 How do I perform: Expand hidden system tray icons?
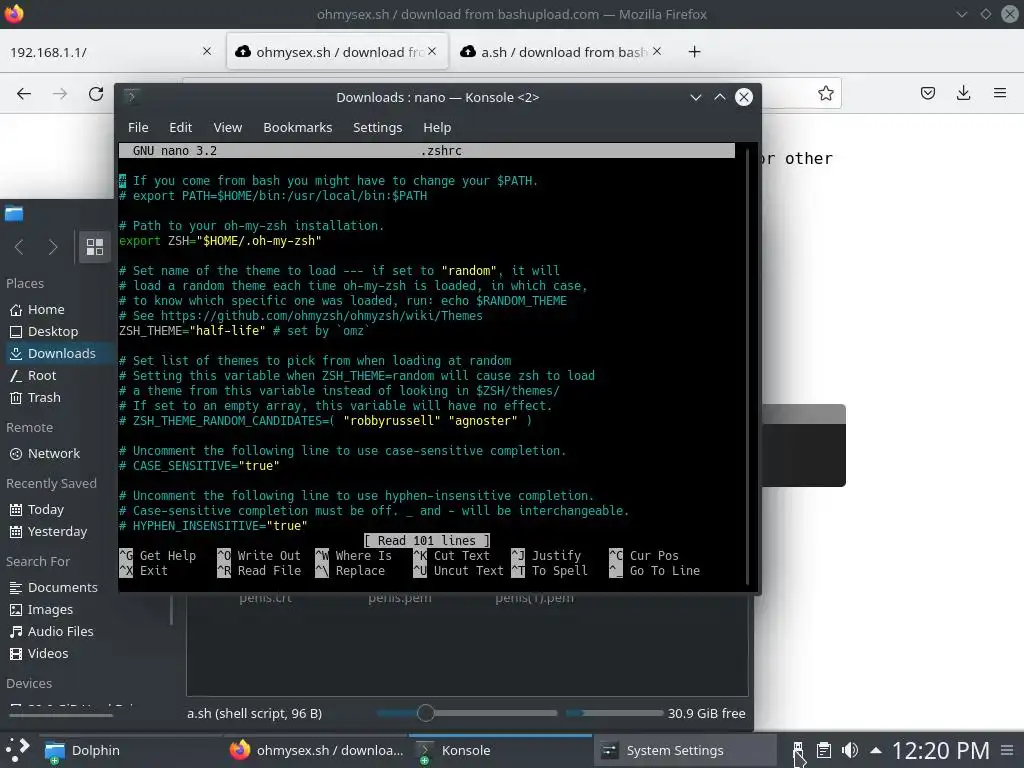pyautogui.click(x=876, y=750)
